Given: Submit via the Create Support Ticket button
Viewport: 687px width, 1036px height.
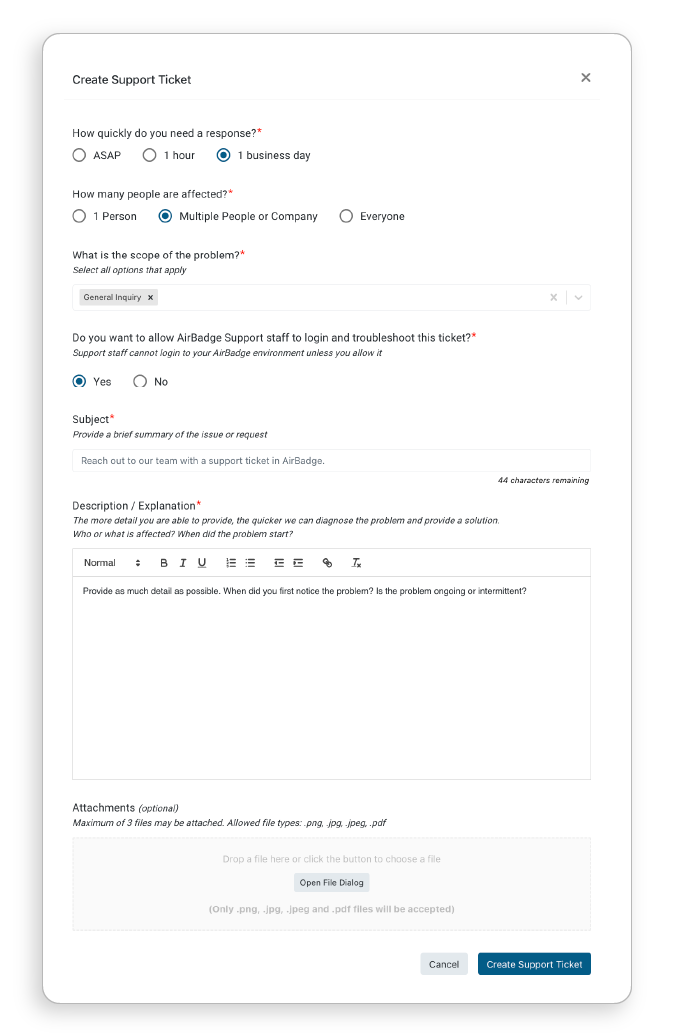Looking at the screenshot, I should [534, 964].
